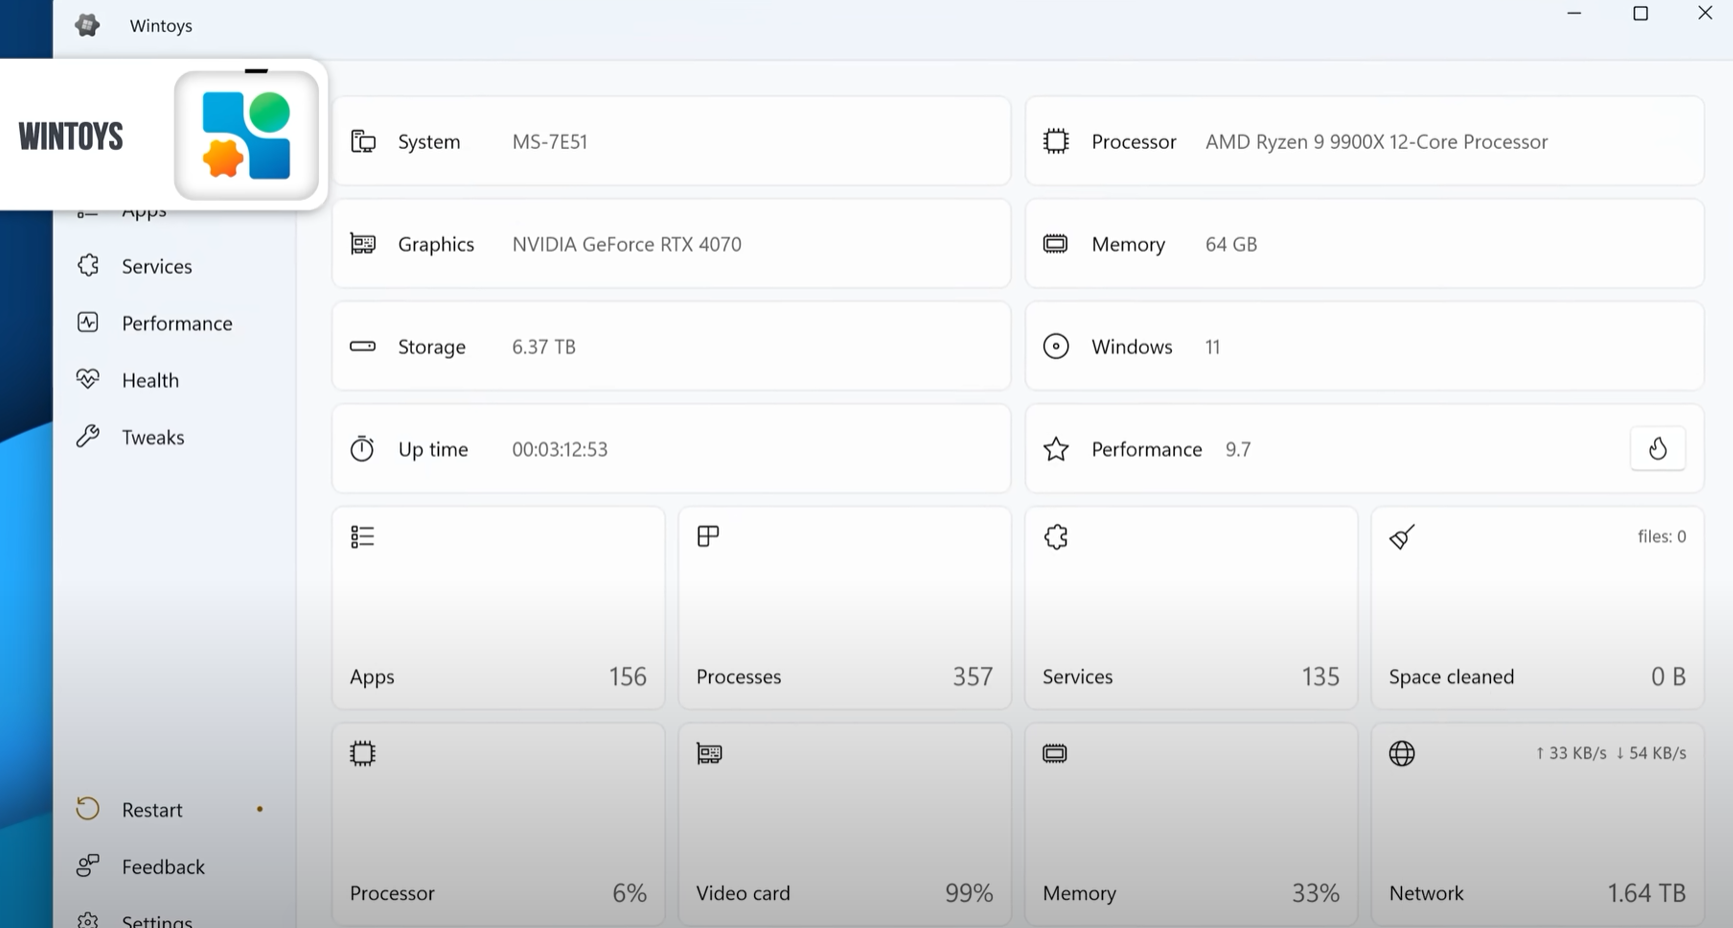Click the Memory usage 33% tile
This screenshot has width=1733, height=928.
(x=1190, y=825)
